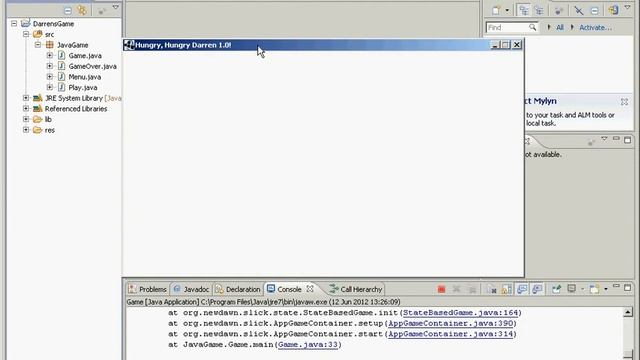The height and width of the screenshot is (360, 640).
Task: Expand the Menu.java tree node
Action: (x=50, y=77)
